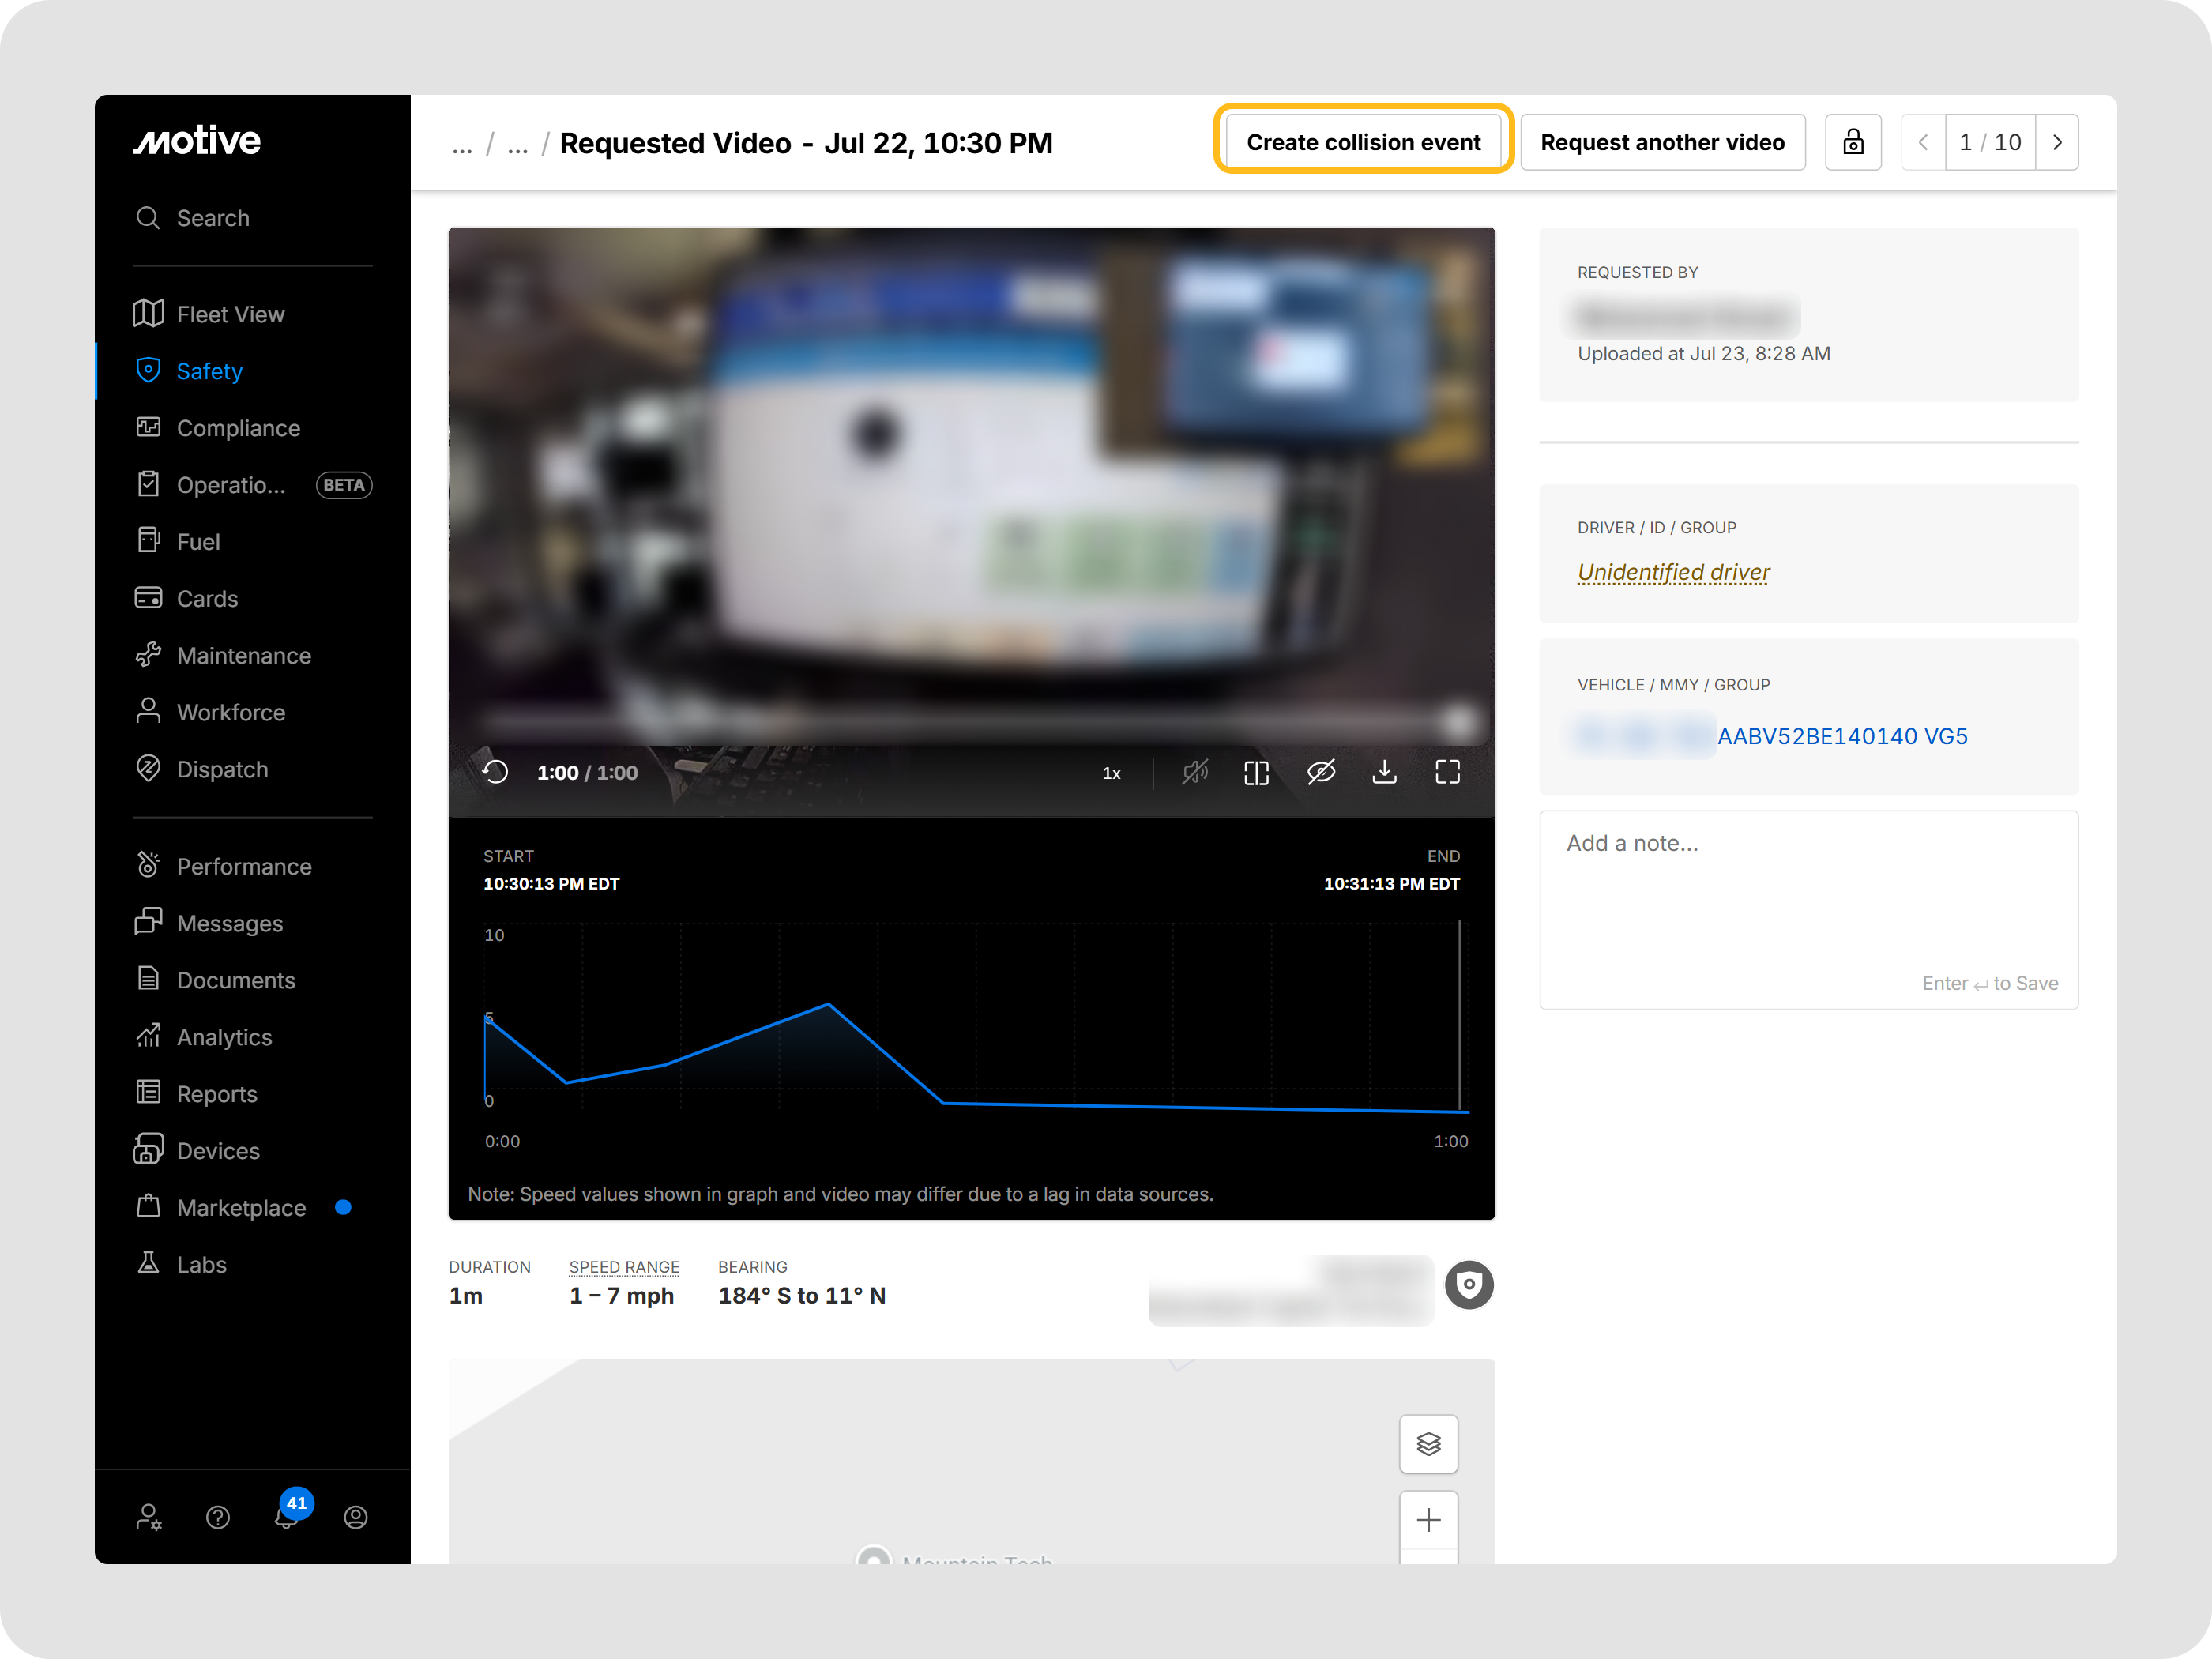Zoom in on the map

coord(1428,1519)
